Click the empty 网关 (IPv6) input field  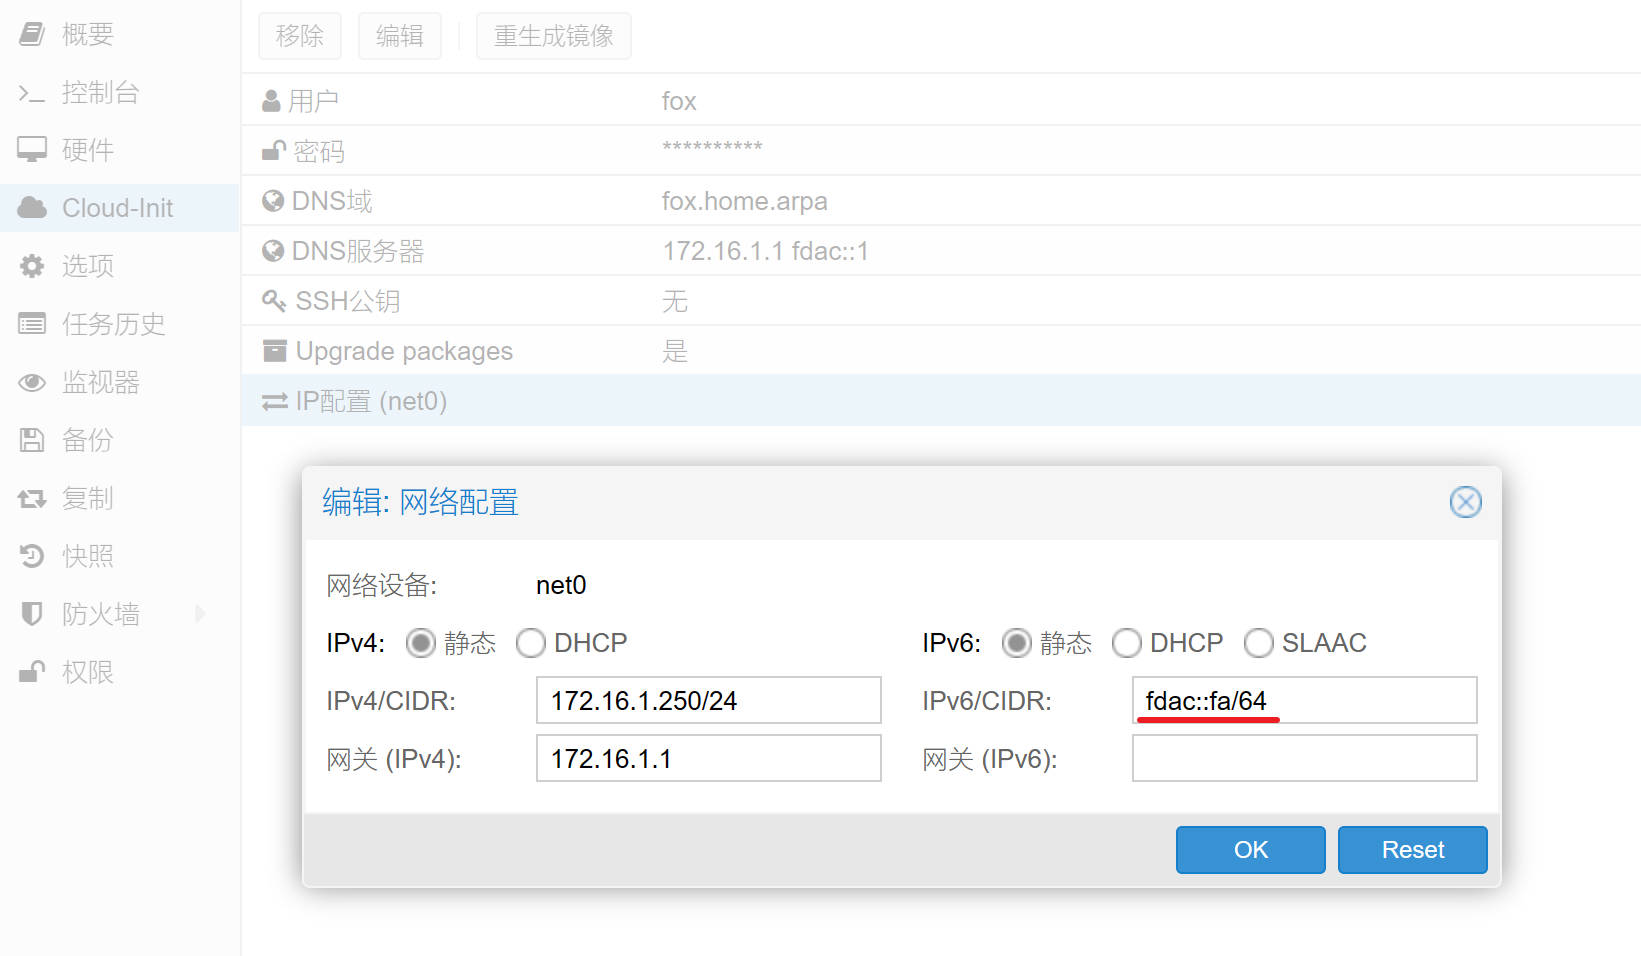(1305, 758)
